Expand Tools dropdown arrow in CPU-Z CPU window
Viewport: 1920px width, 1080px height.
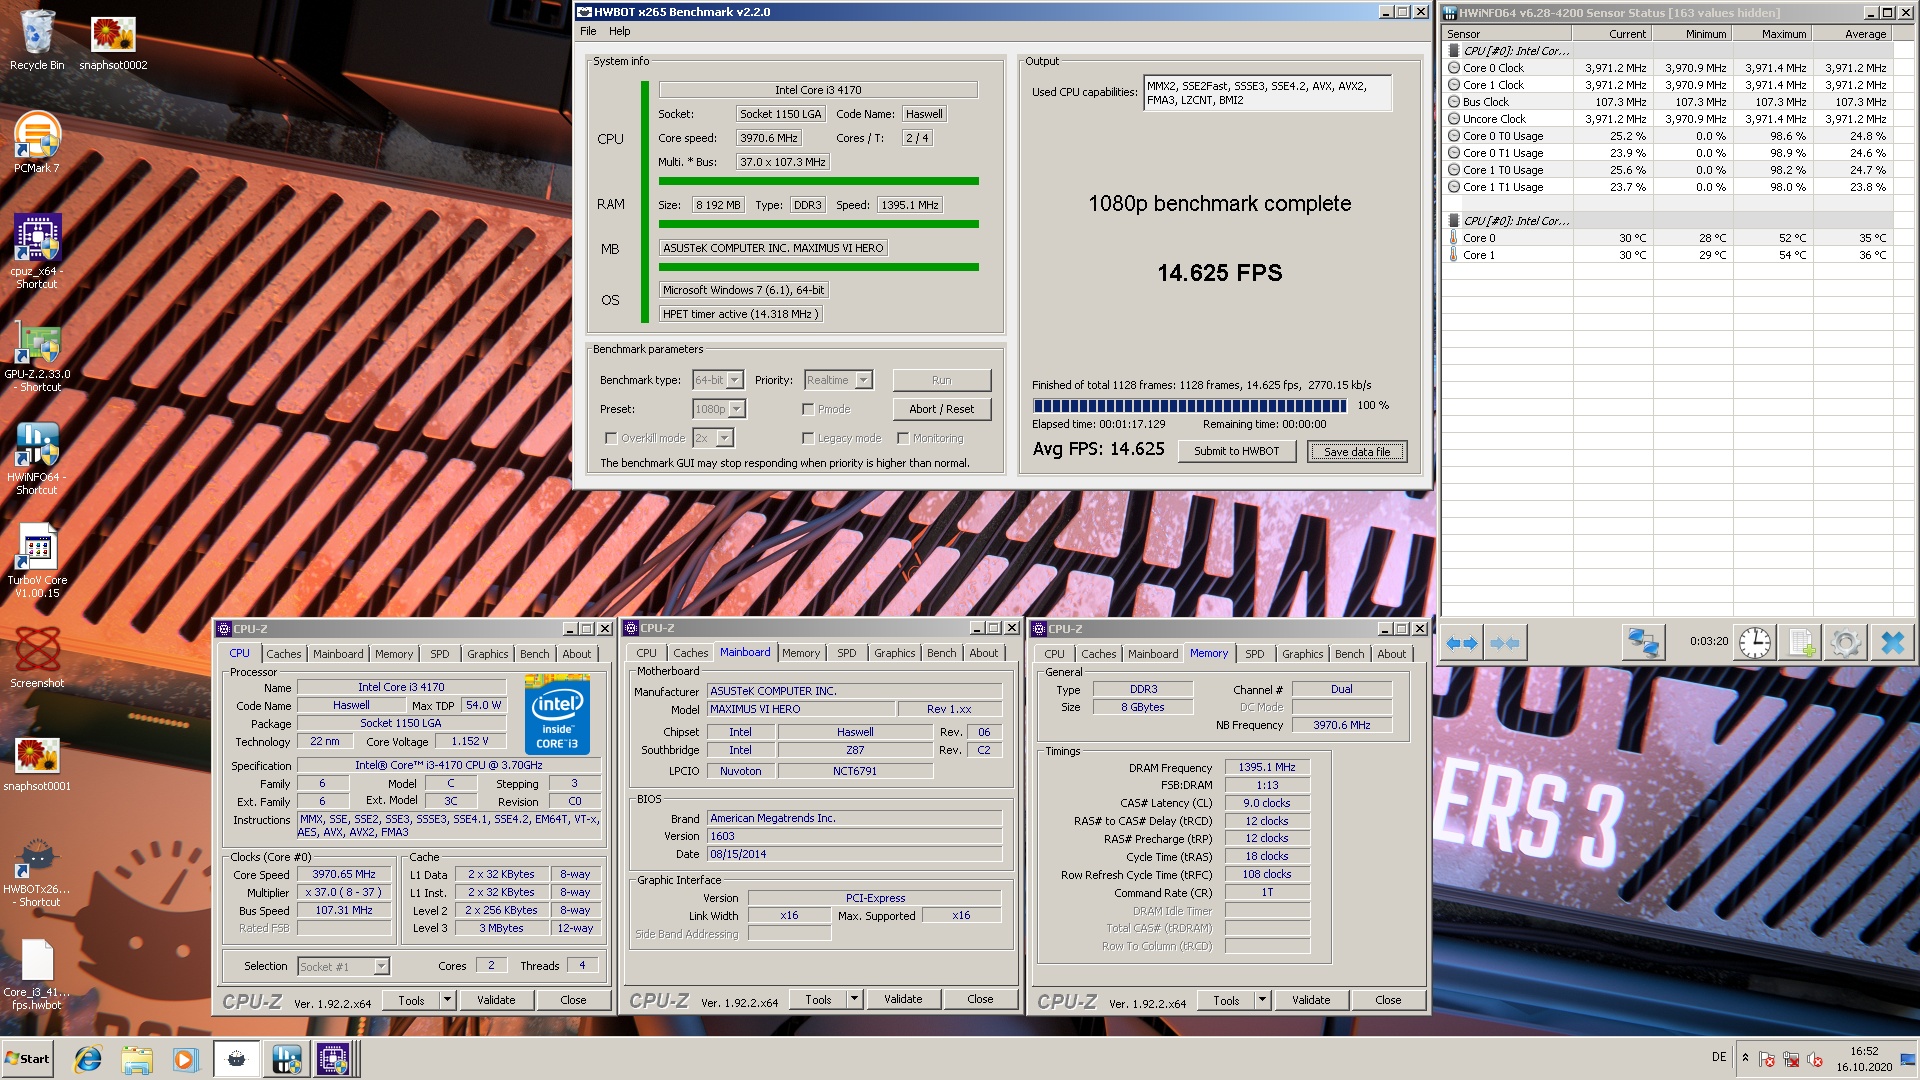(x=447, y=1000)
